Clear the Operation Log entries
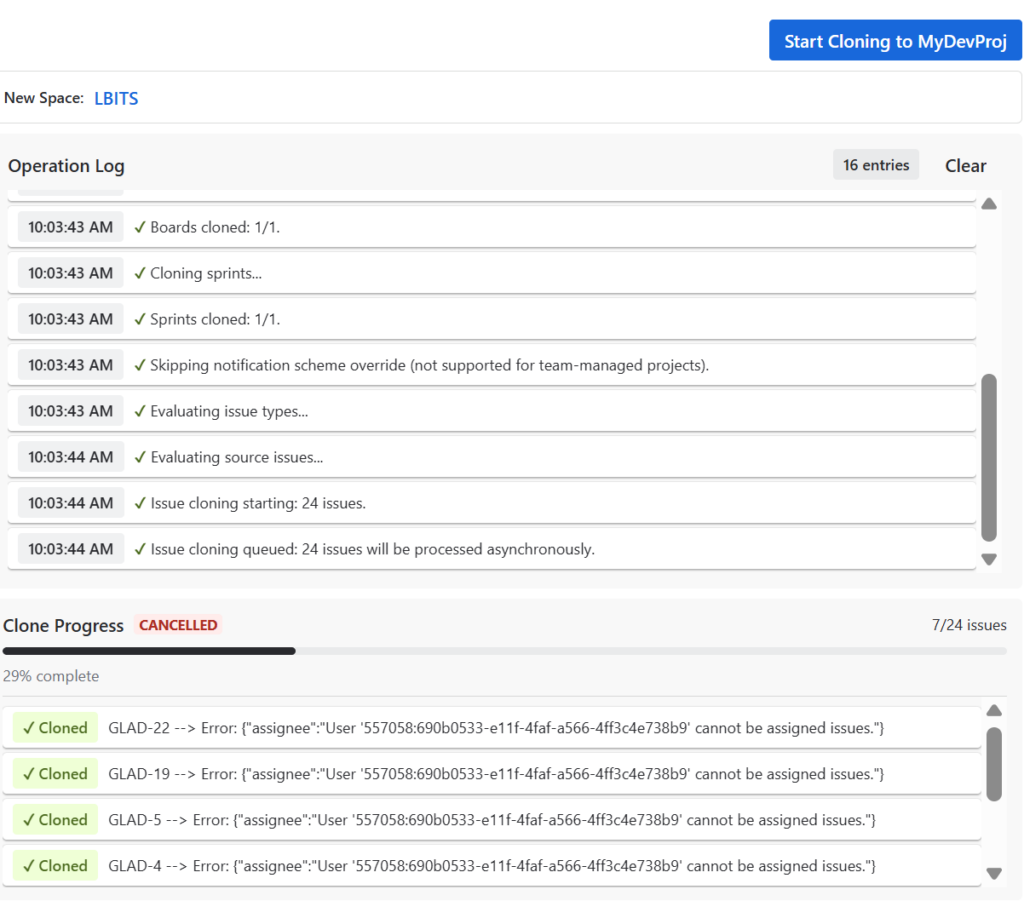 [965, 166]
